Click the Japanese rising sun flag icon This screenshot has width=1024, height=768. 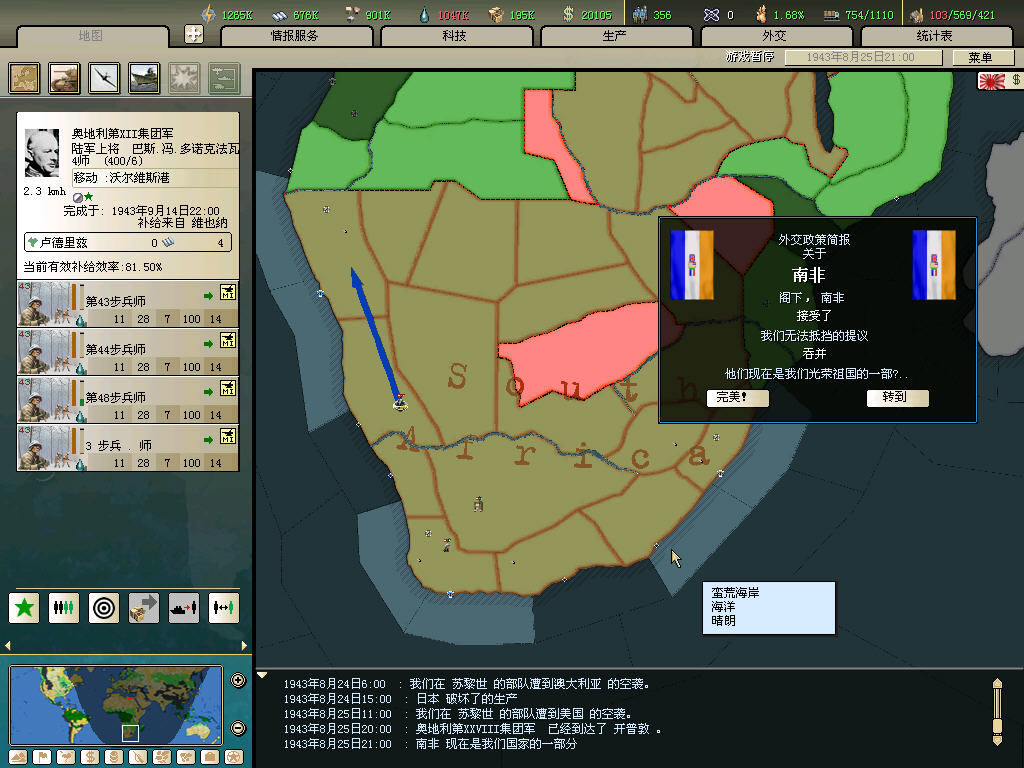click(991, 81)
